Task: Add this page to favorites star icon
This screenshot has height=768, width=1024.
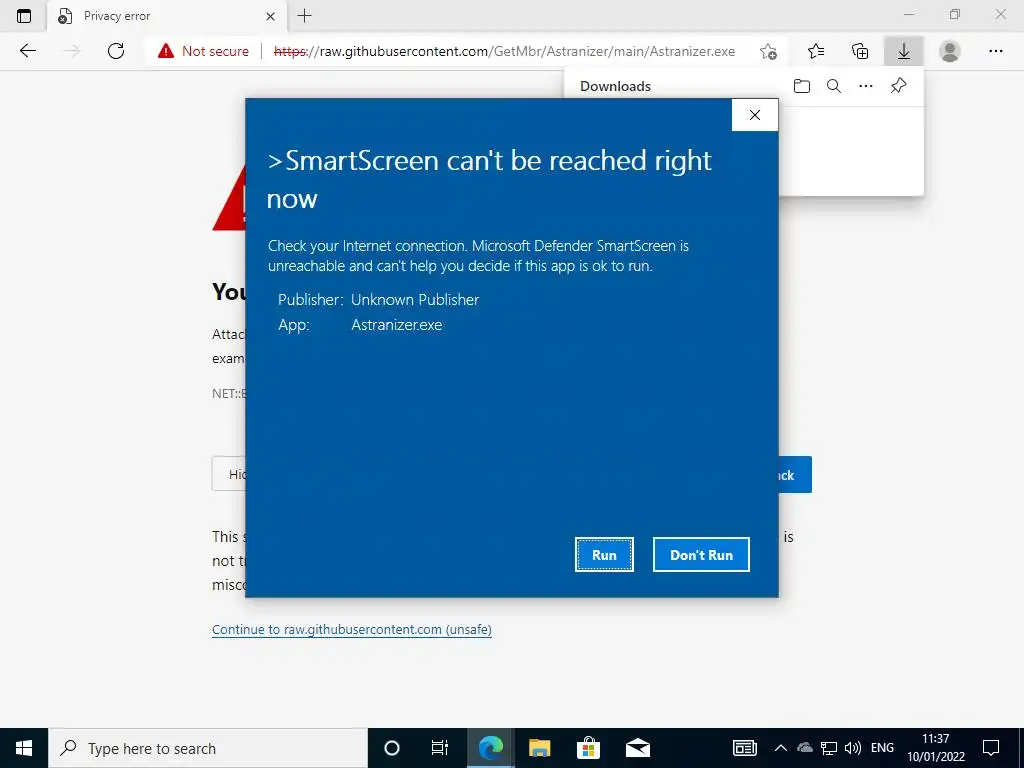Action: click(x=768, y=51)
